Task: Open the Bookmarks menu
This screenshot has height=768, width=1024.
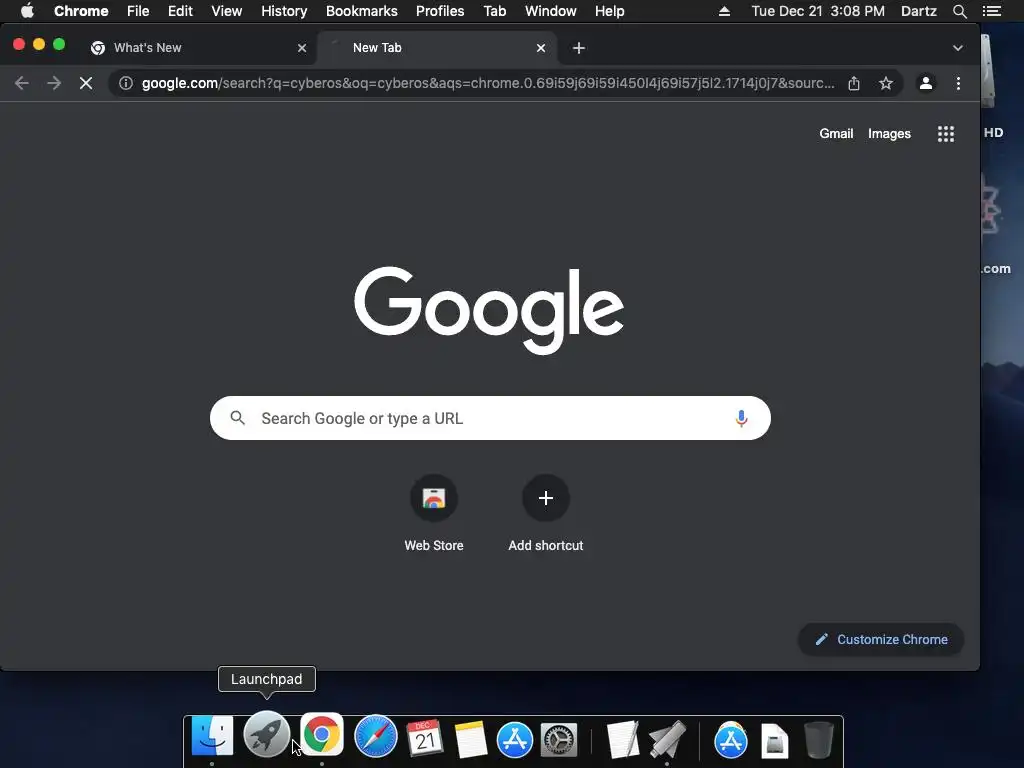Action: pyautogui.click(x=361, y=11)
